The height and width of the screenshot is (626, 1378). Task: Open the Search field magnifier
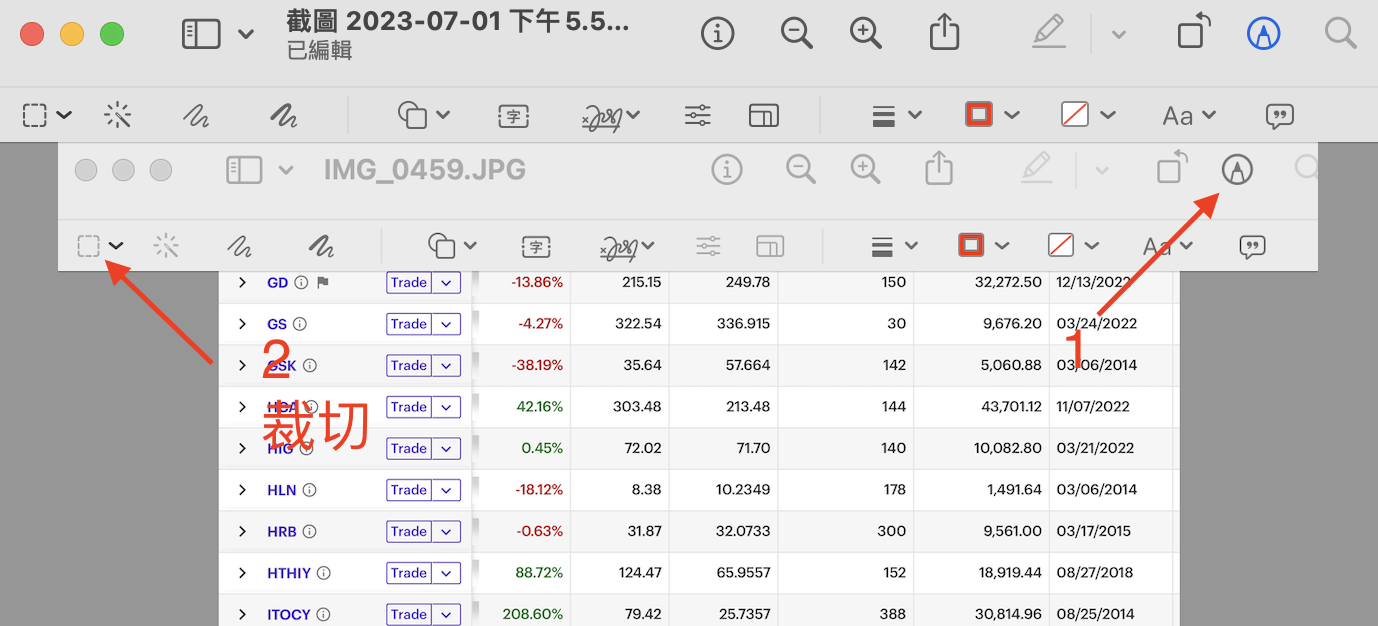[x=1340, y=34]
